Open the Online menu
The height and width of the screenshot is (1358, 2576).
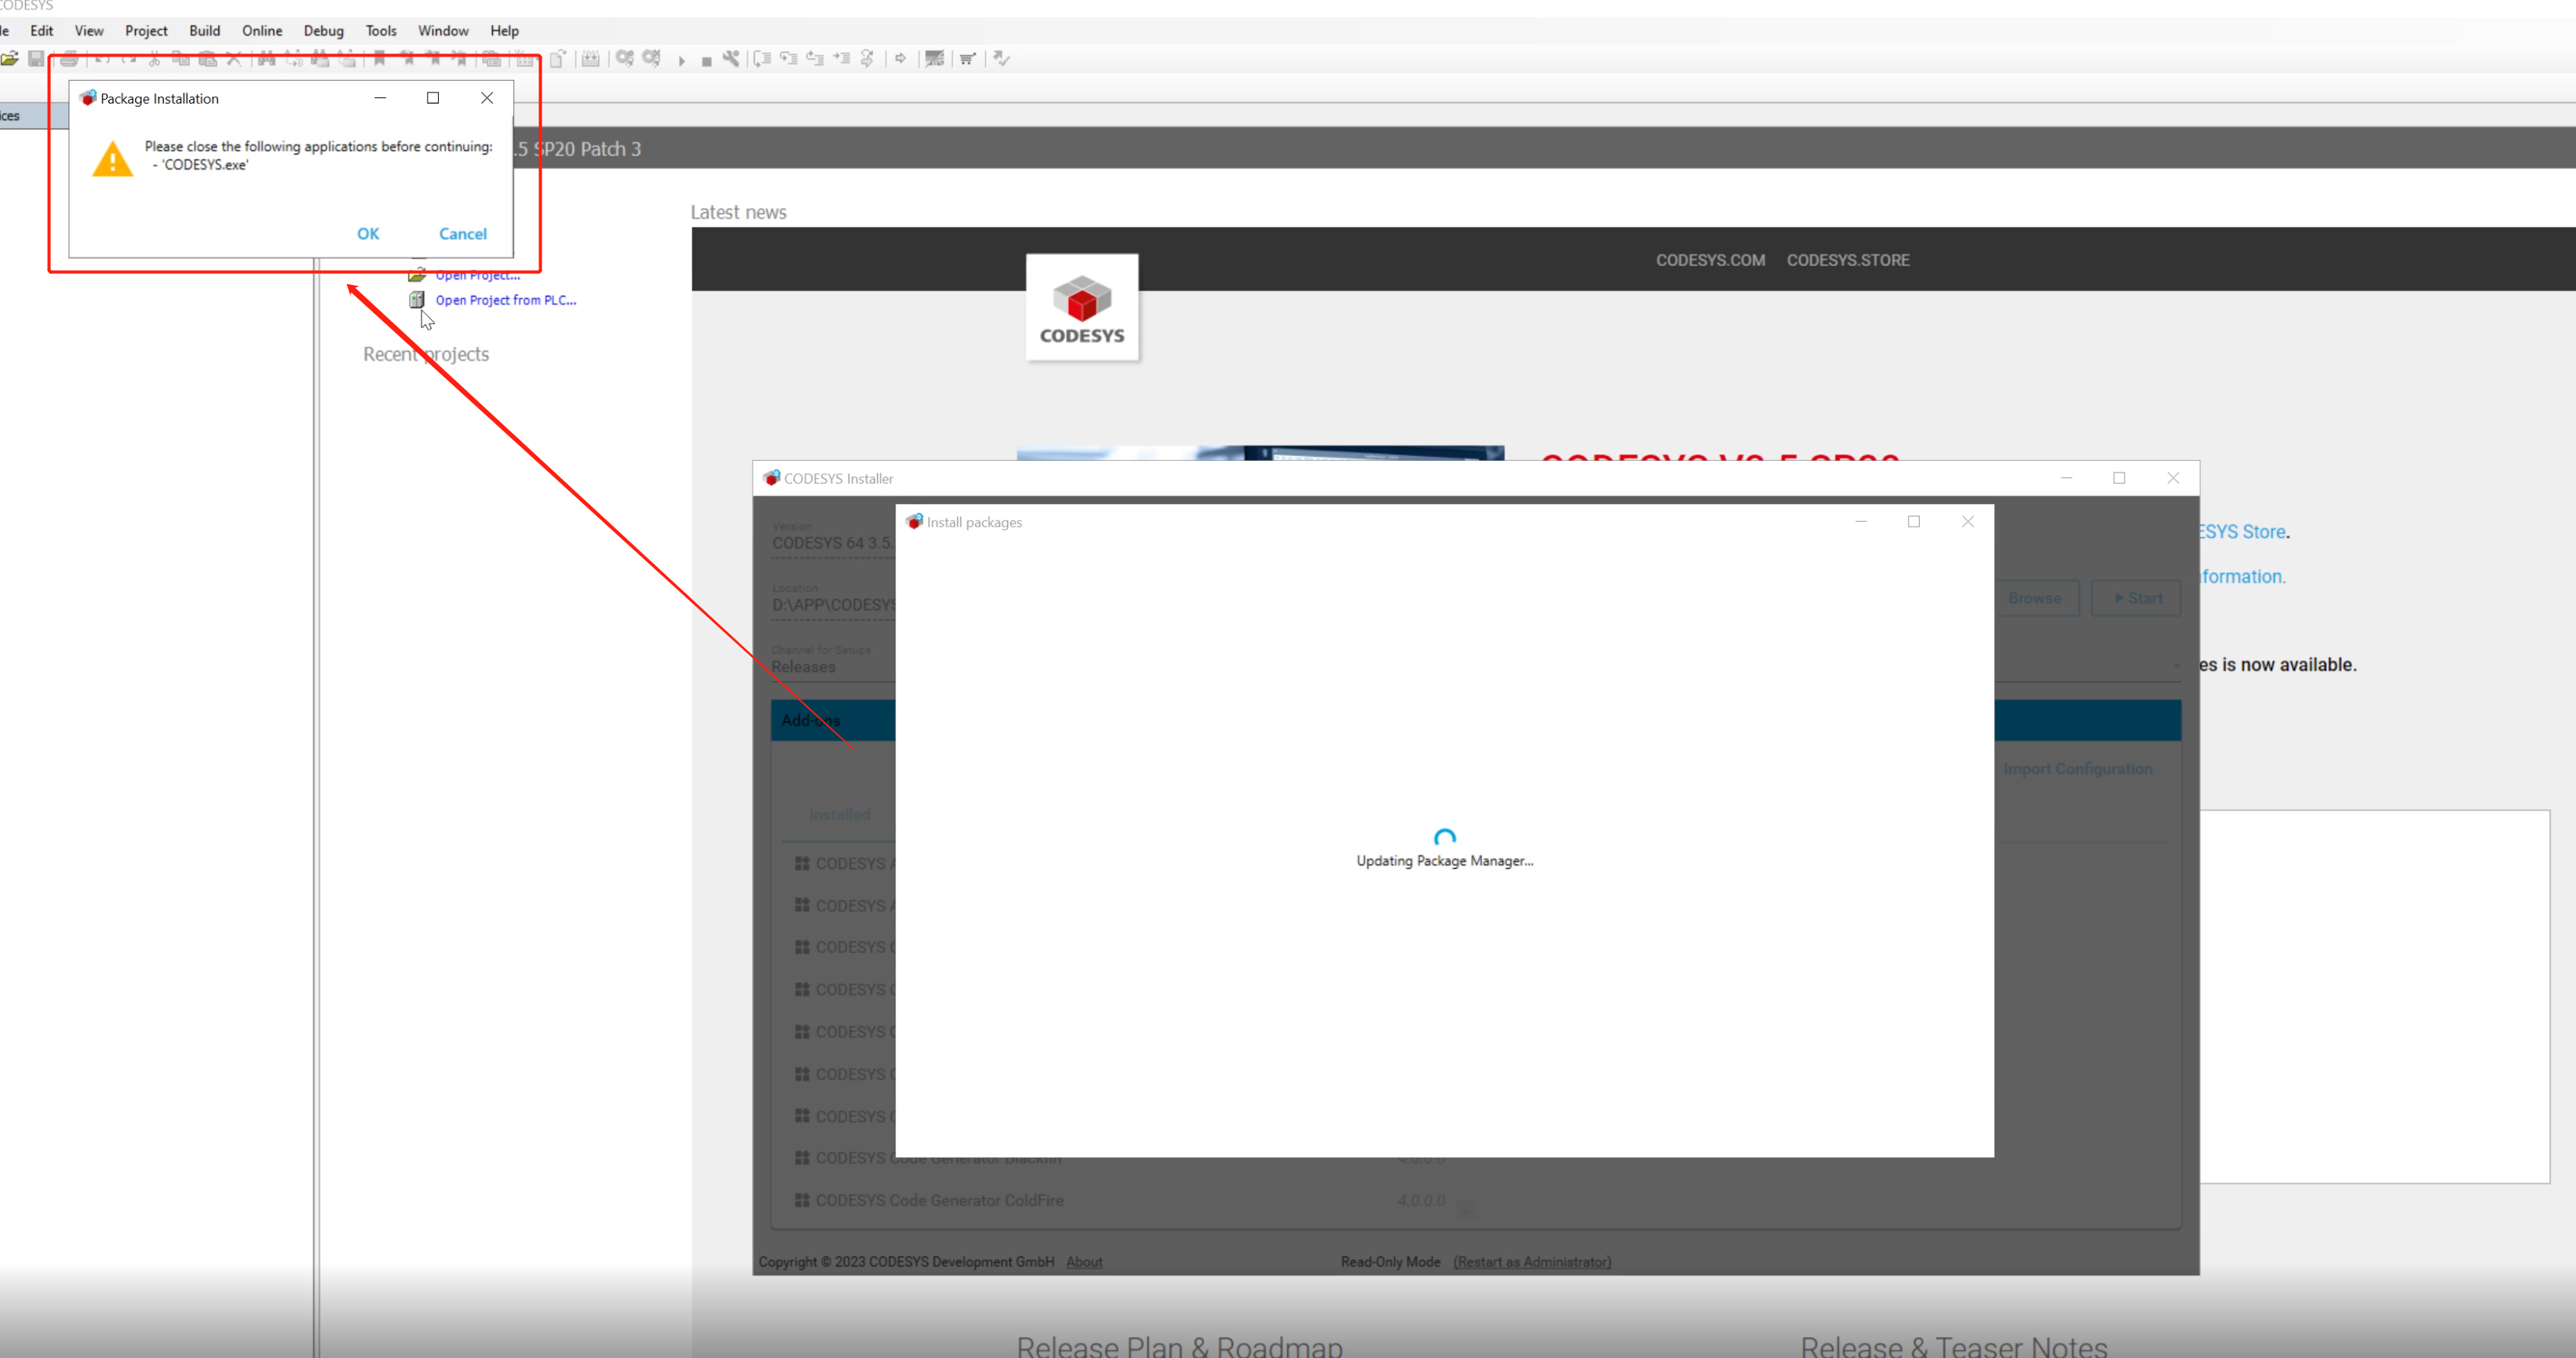click(262, 31)
